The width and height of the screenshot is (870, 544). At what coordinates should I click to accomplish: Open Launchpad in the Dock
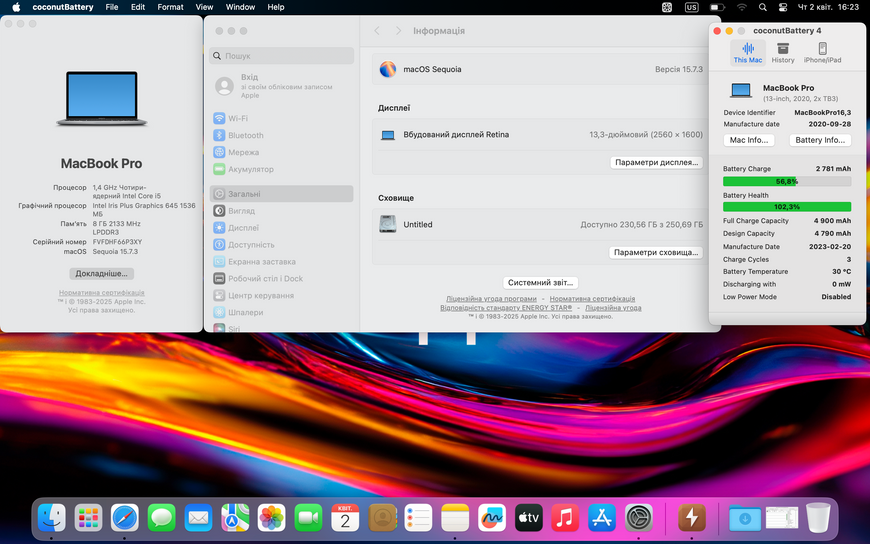[88, 518]
